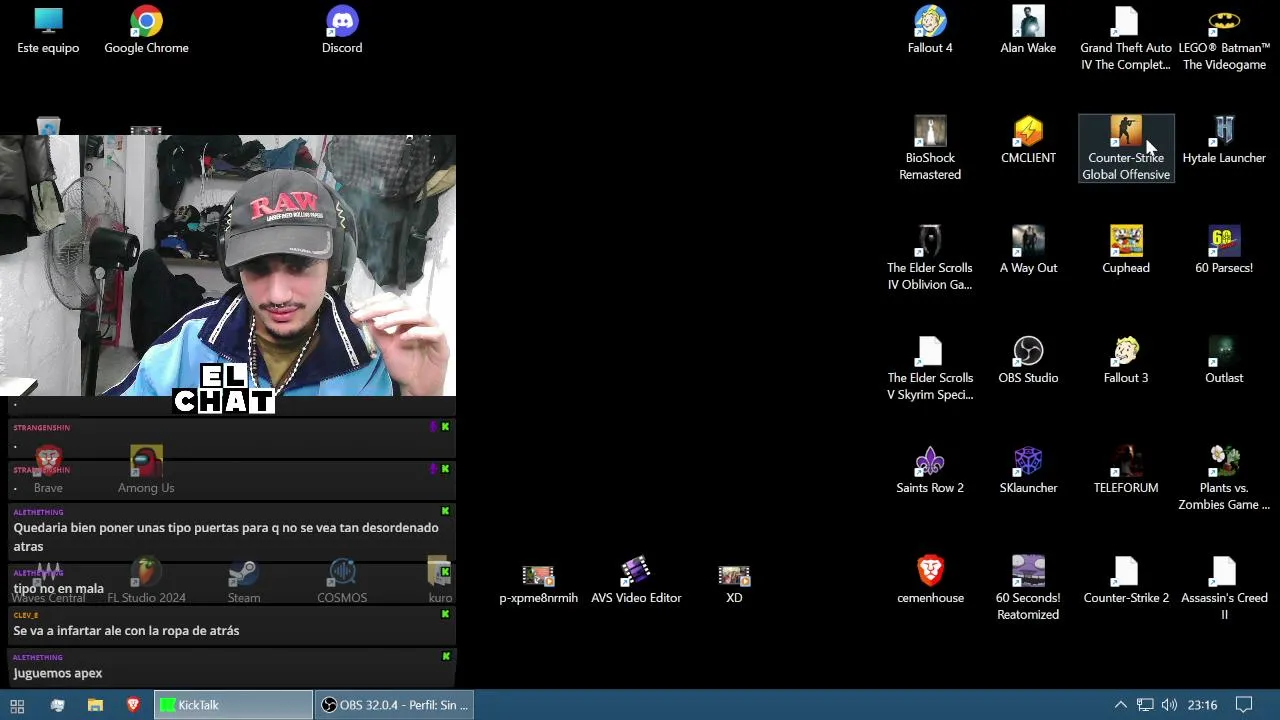1280x720 pixels.
Task: Click the streamer webcam overlay
Action: pyautogui.click(x=228, y=265)
